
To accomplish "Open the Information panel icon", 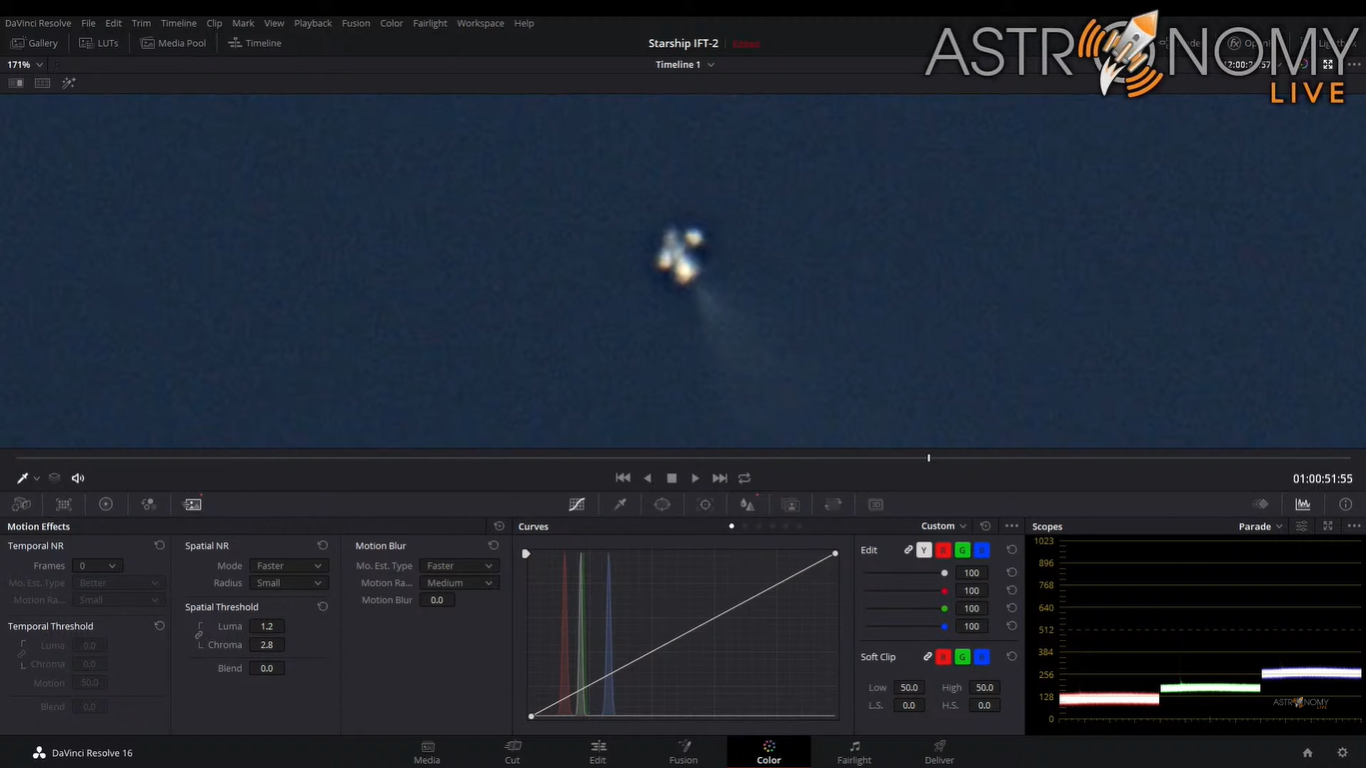I will pyautogui.click(x=1345, y=505).
